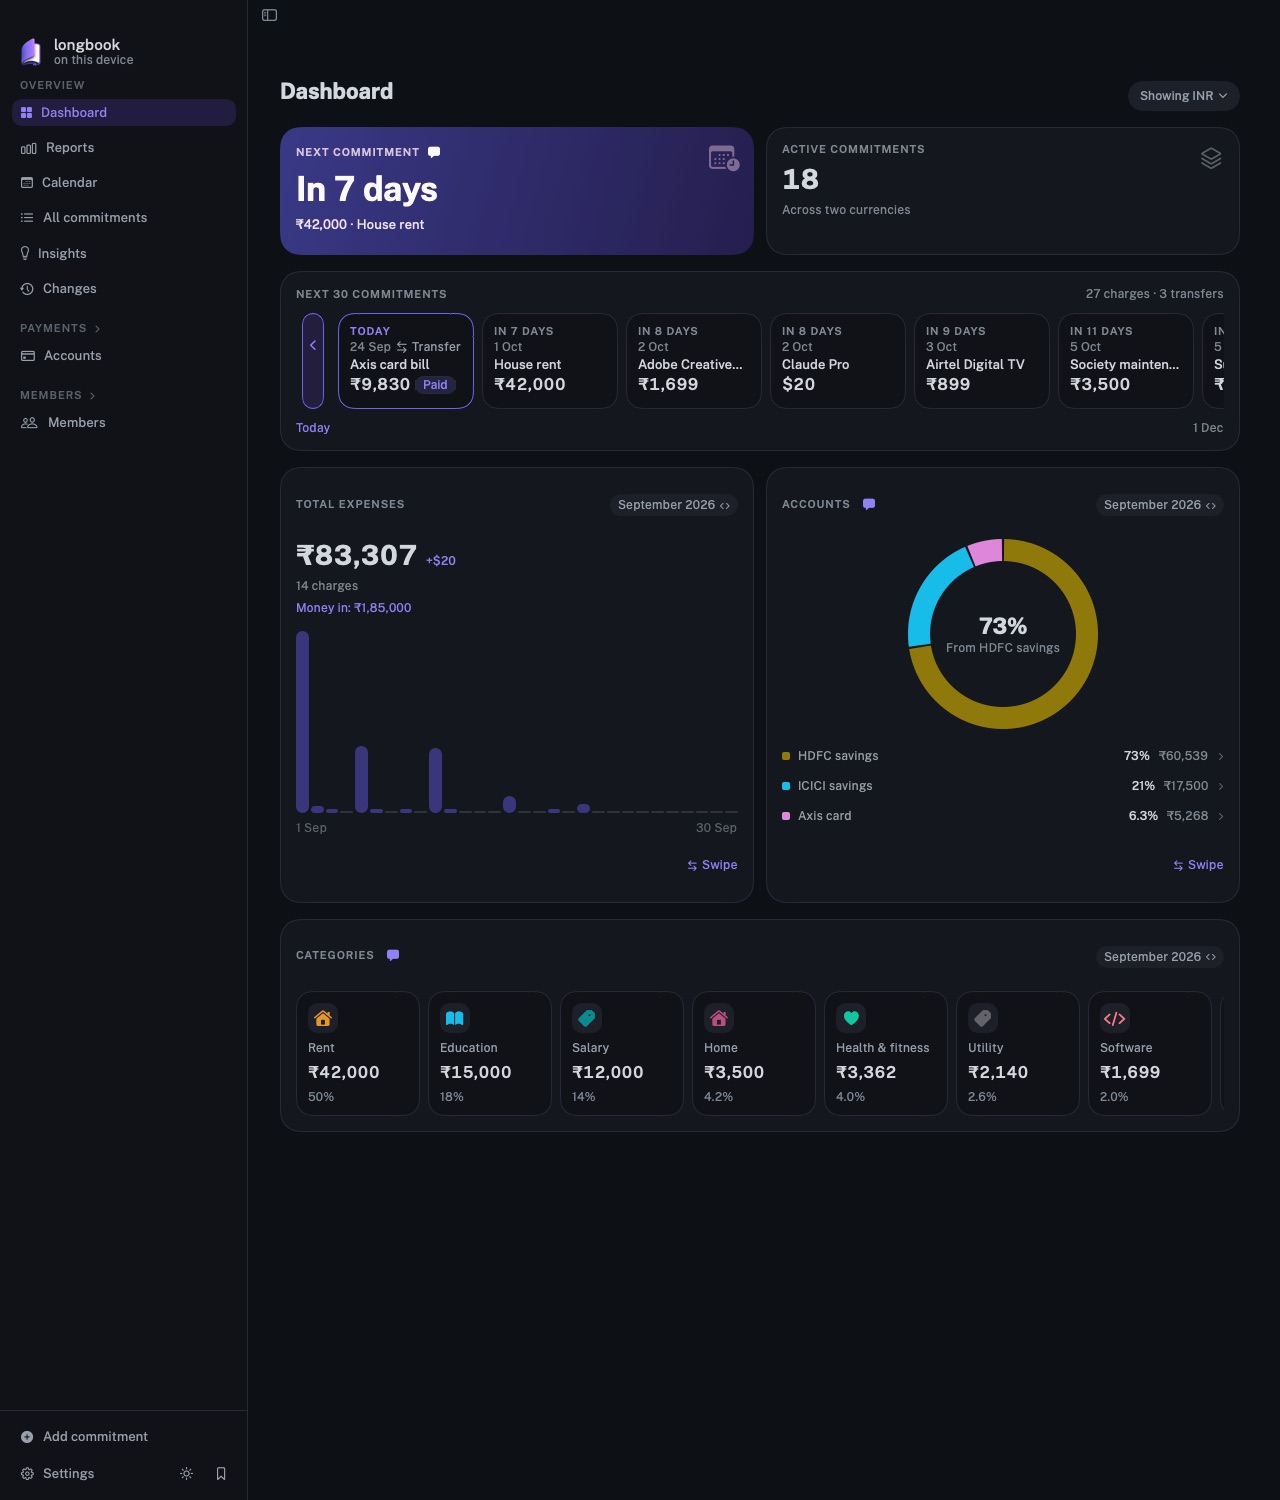Open comment bubble next to Categories heading
Viewport: 1280px width, 1500px height.
point(393,955)
